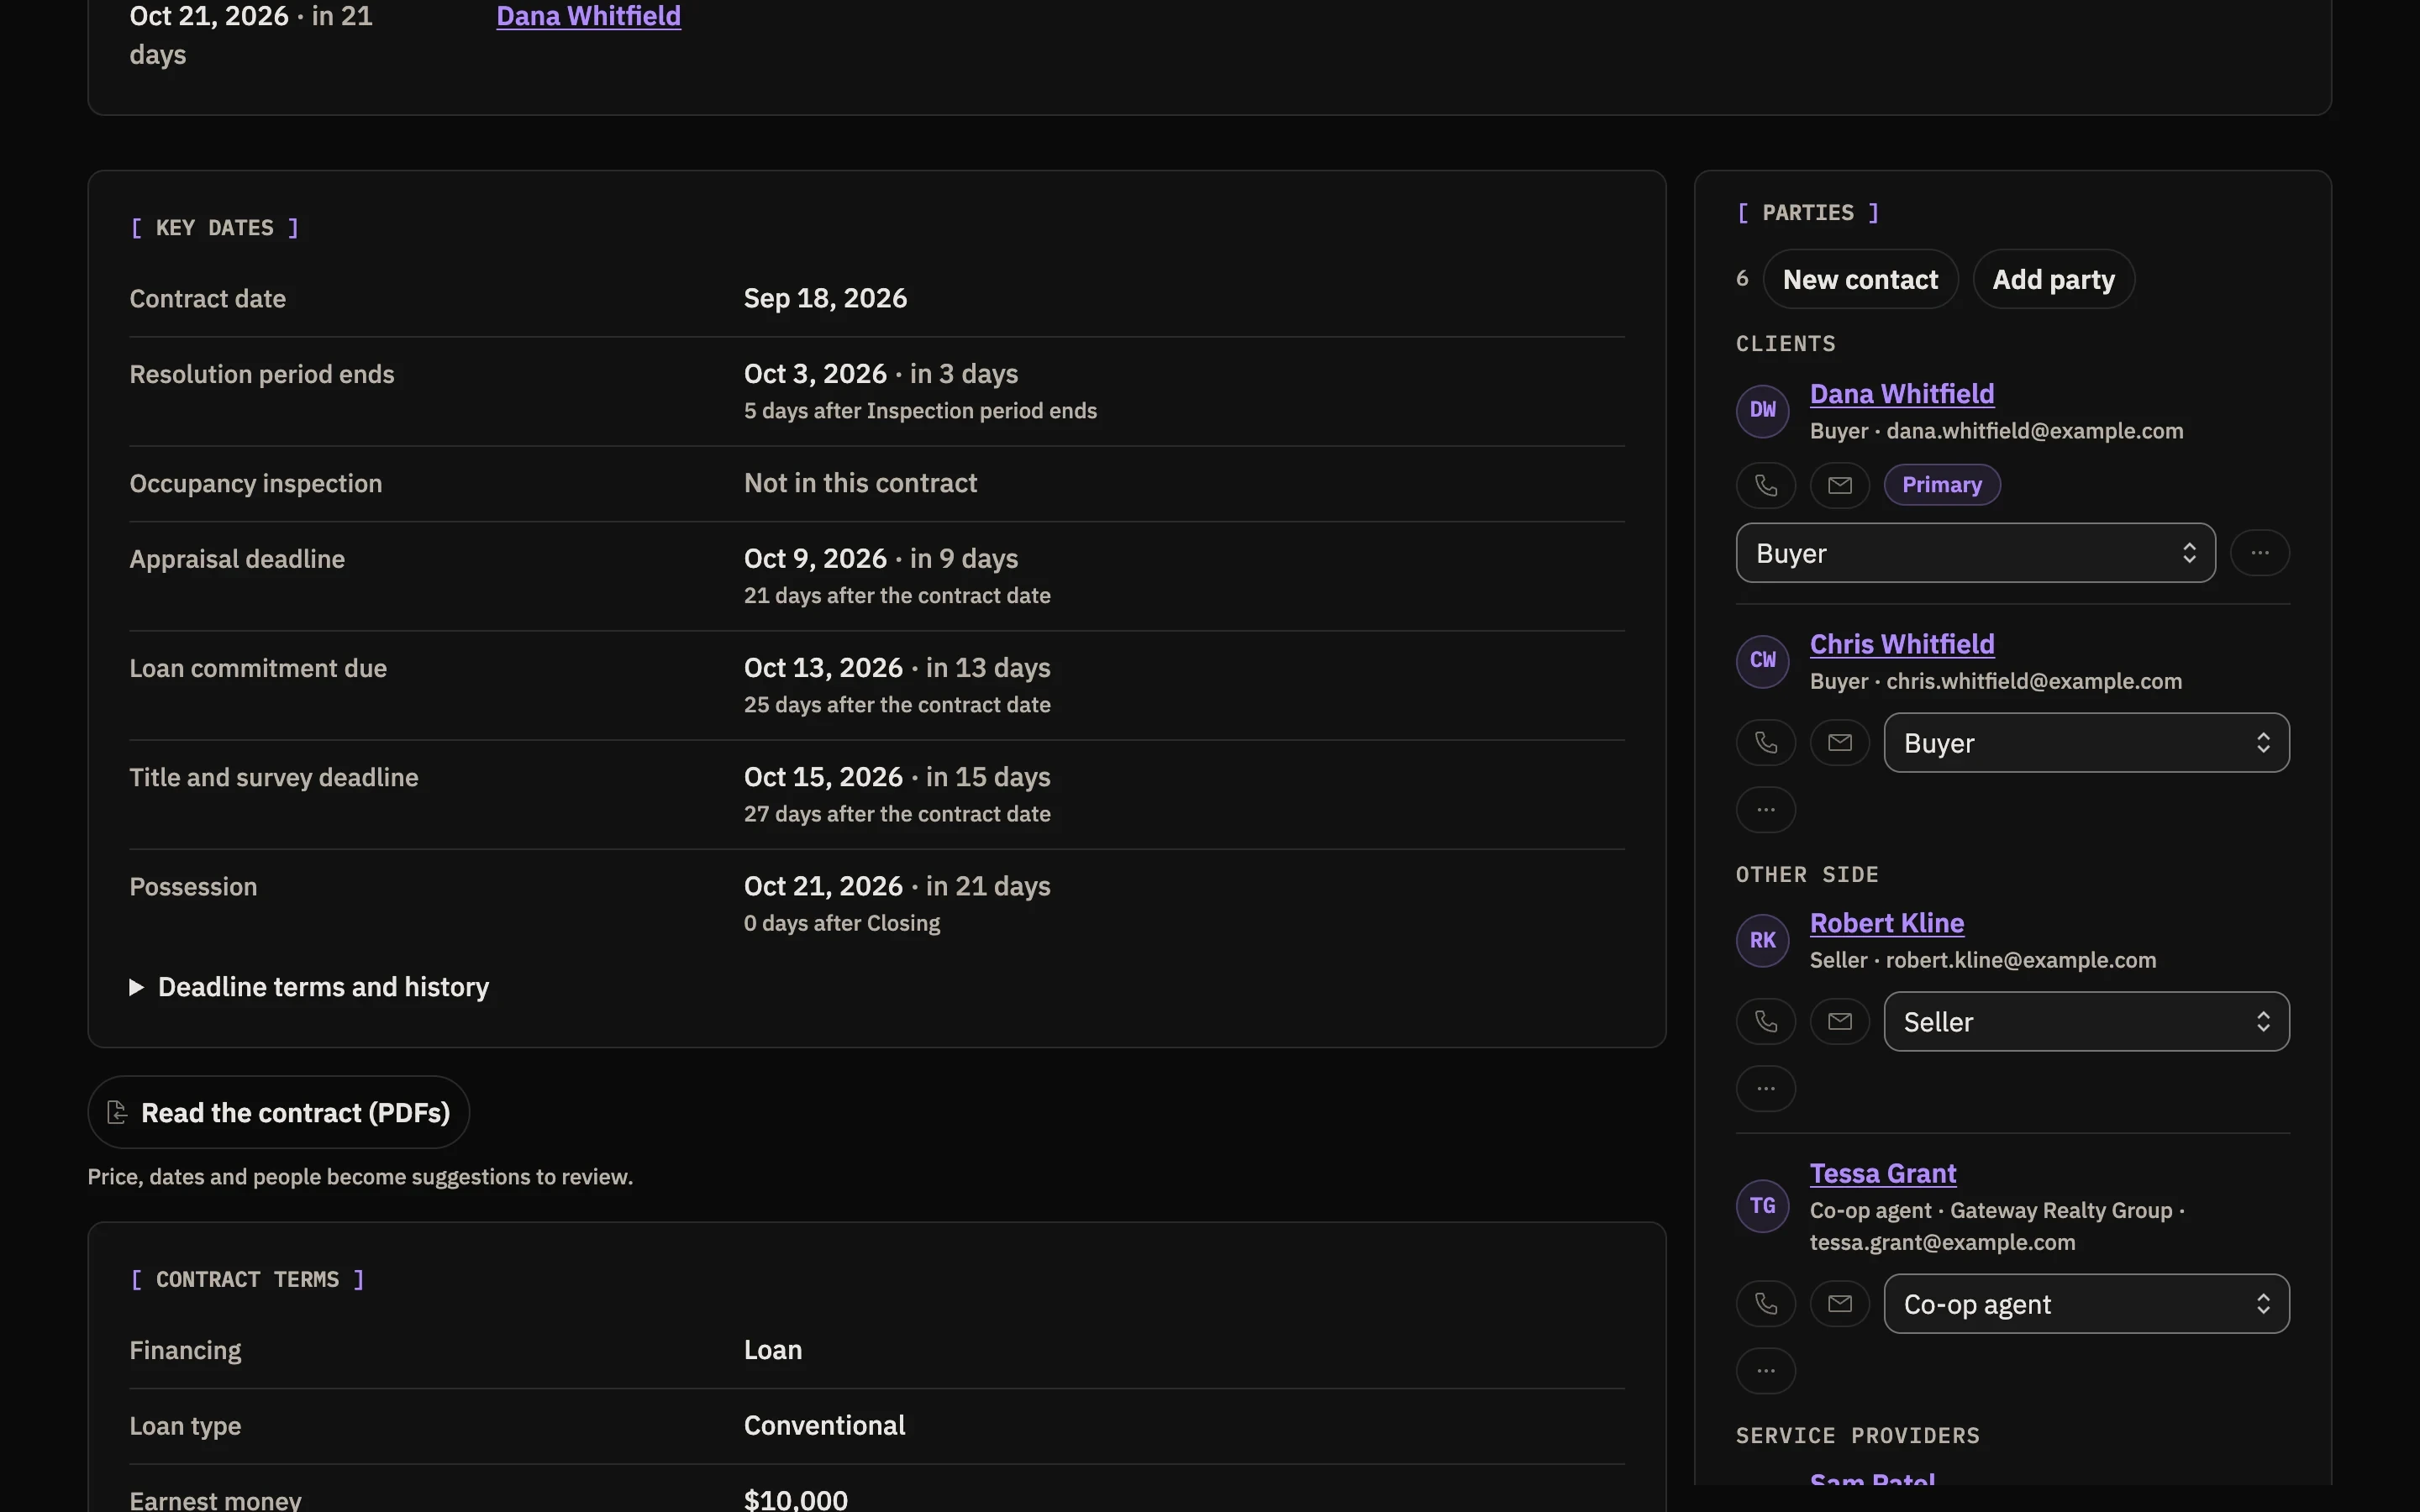Viewport: 2420px width, 1512px height.
Task: Click 'Oct 9, 2026 · in 9 days' value
Action: 881,558
